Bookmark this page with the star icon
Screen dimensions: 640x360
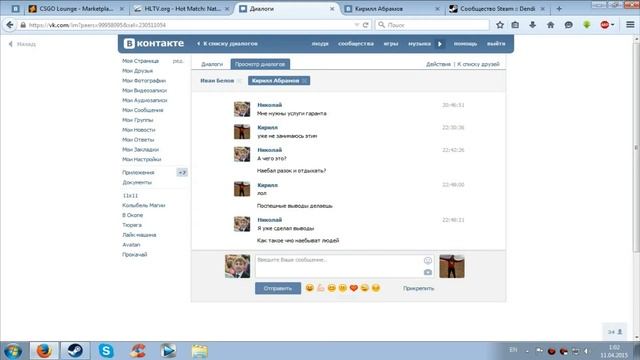click(500, 25)
